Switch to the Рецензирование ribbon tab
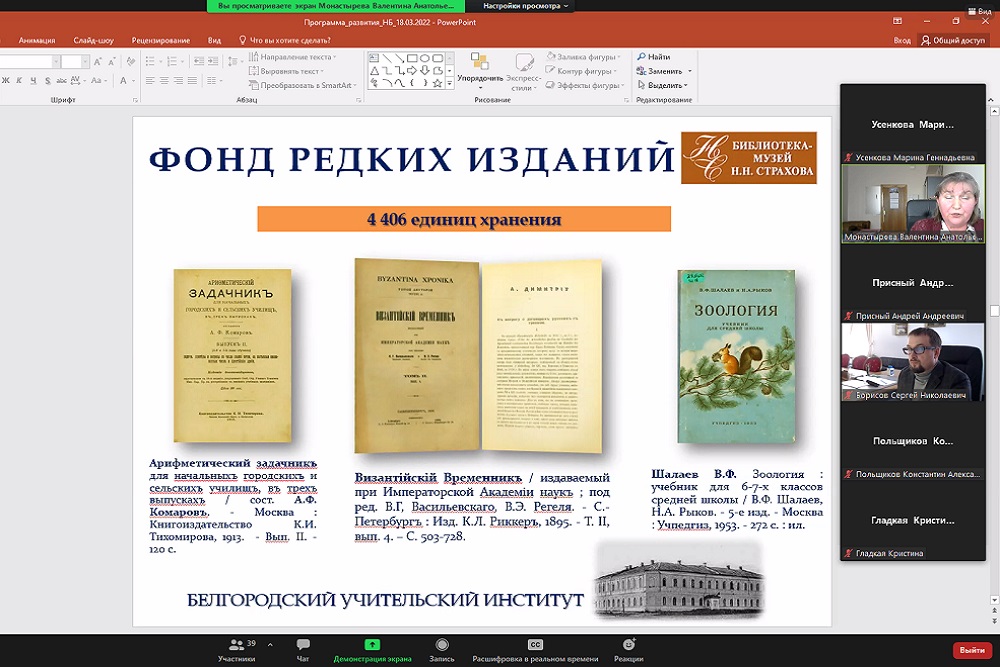This screenshot has width=1000, height=667. coord(160,40)
